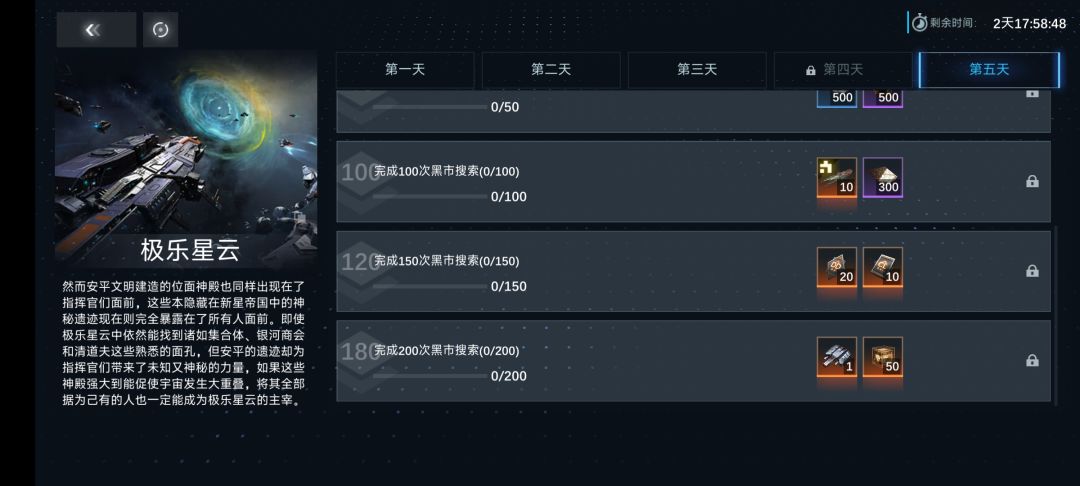Click the 0/150 black market progress bar
The width and height of the screenshot is (1080, 486).
429,286
